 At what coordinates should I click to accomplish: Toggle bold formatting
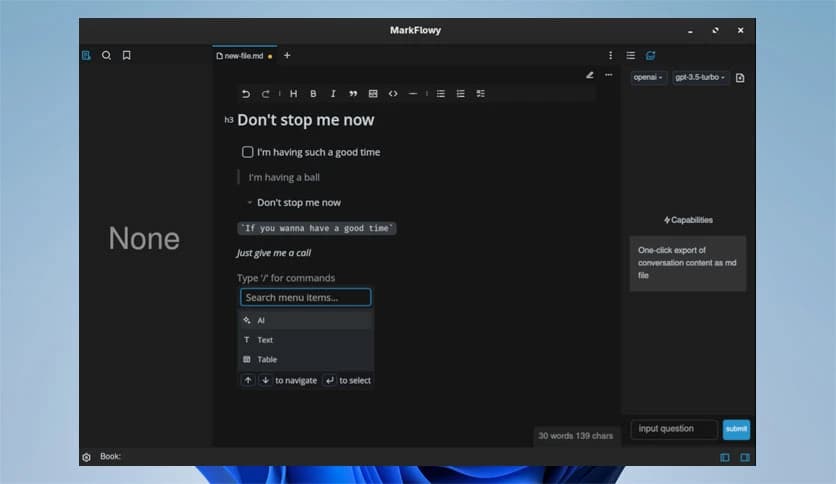(x=314, y=94)
